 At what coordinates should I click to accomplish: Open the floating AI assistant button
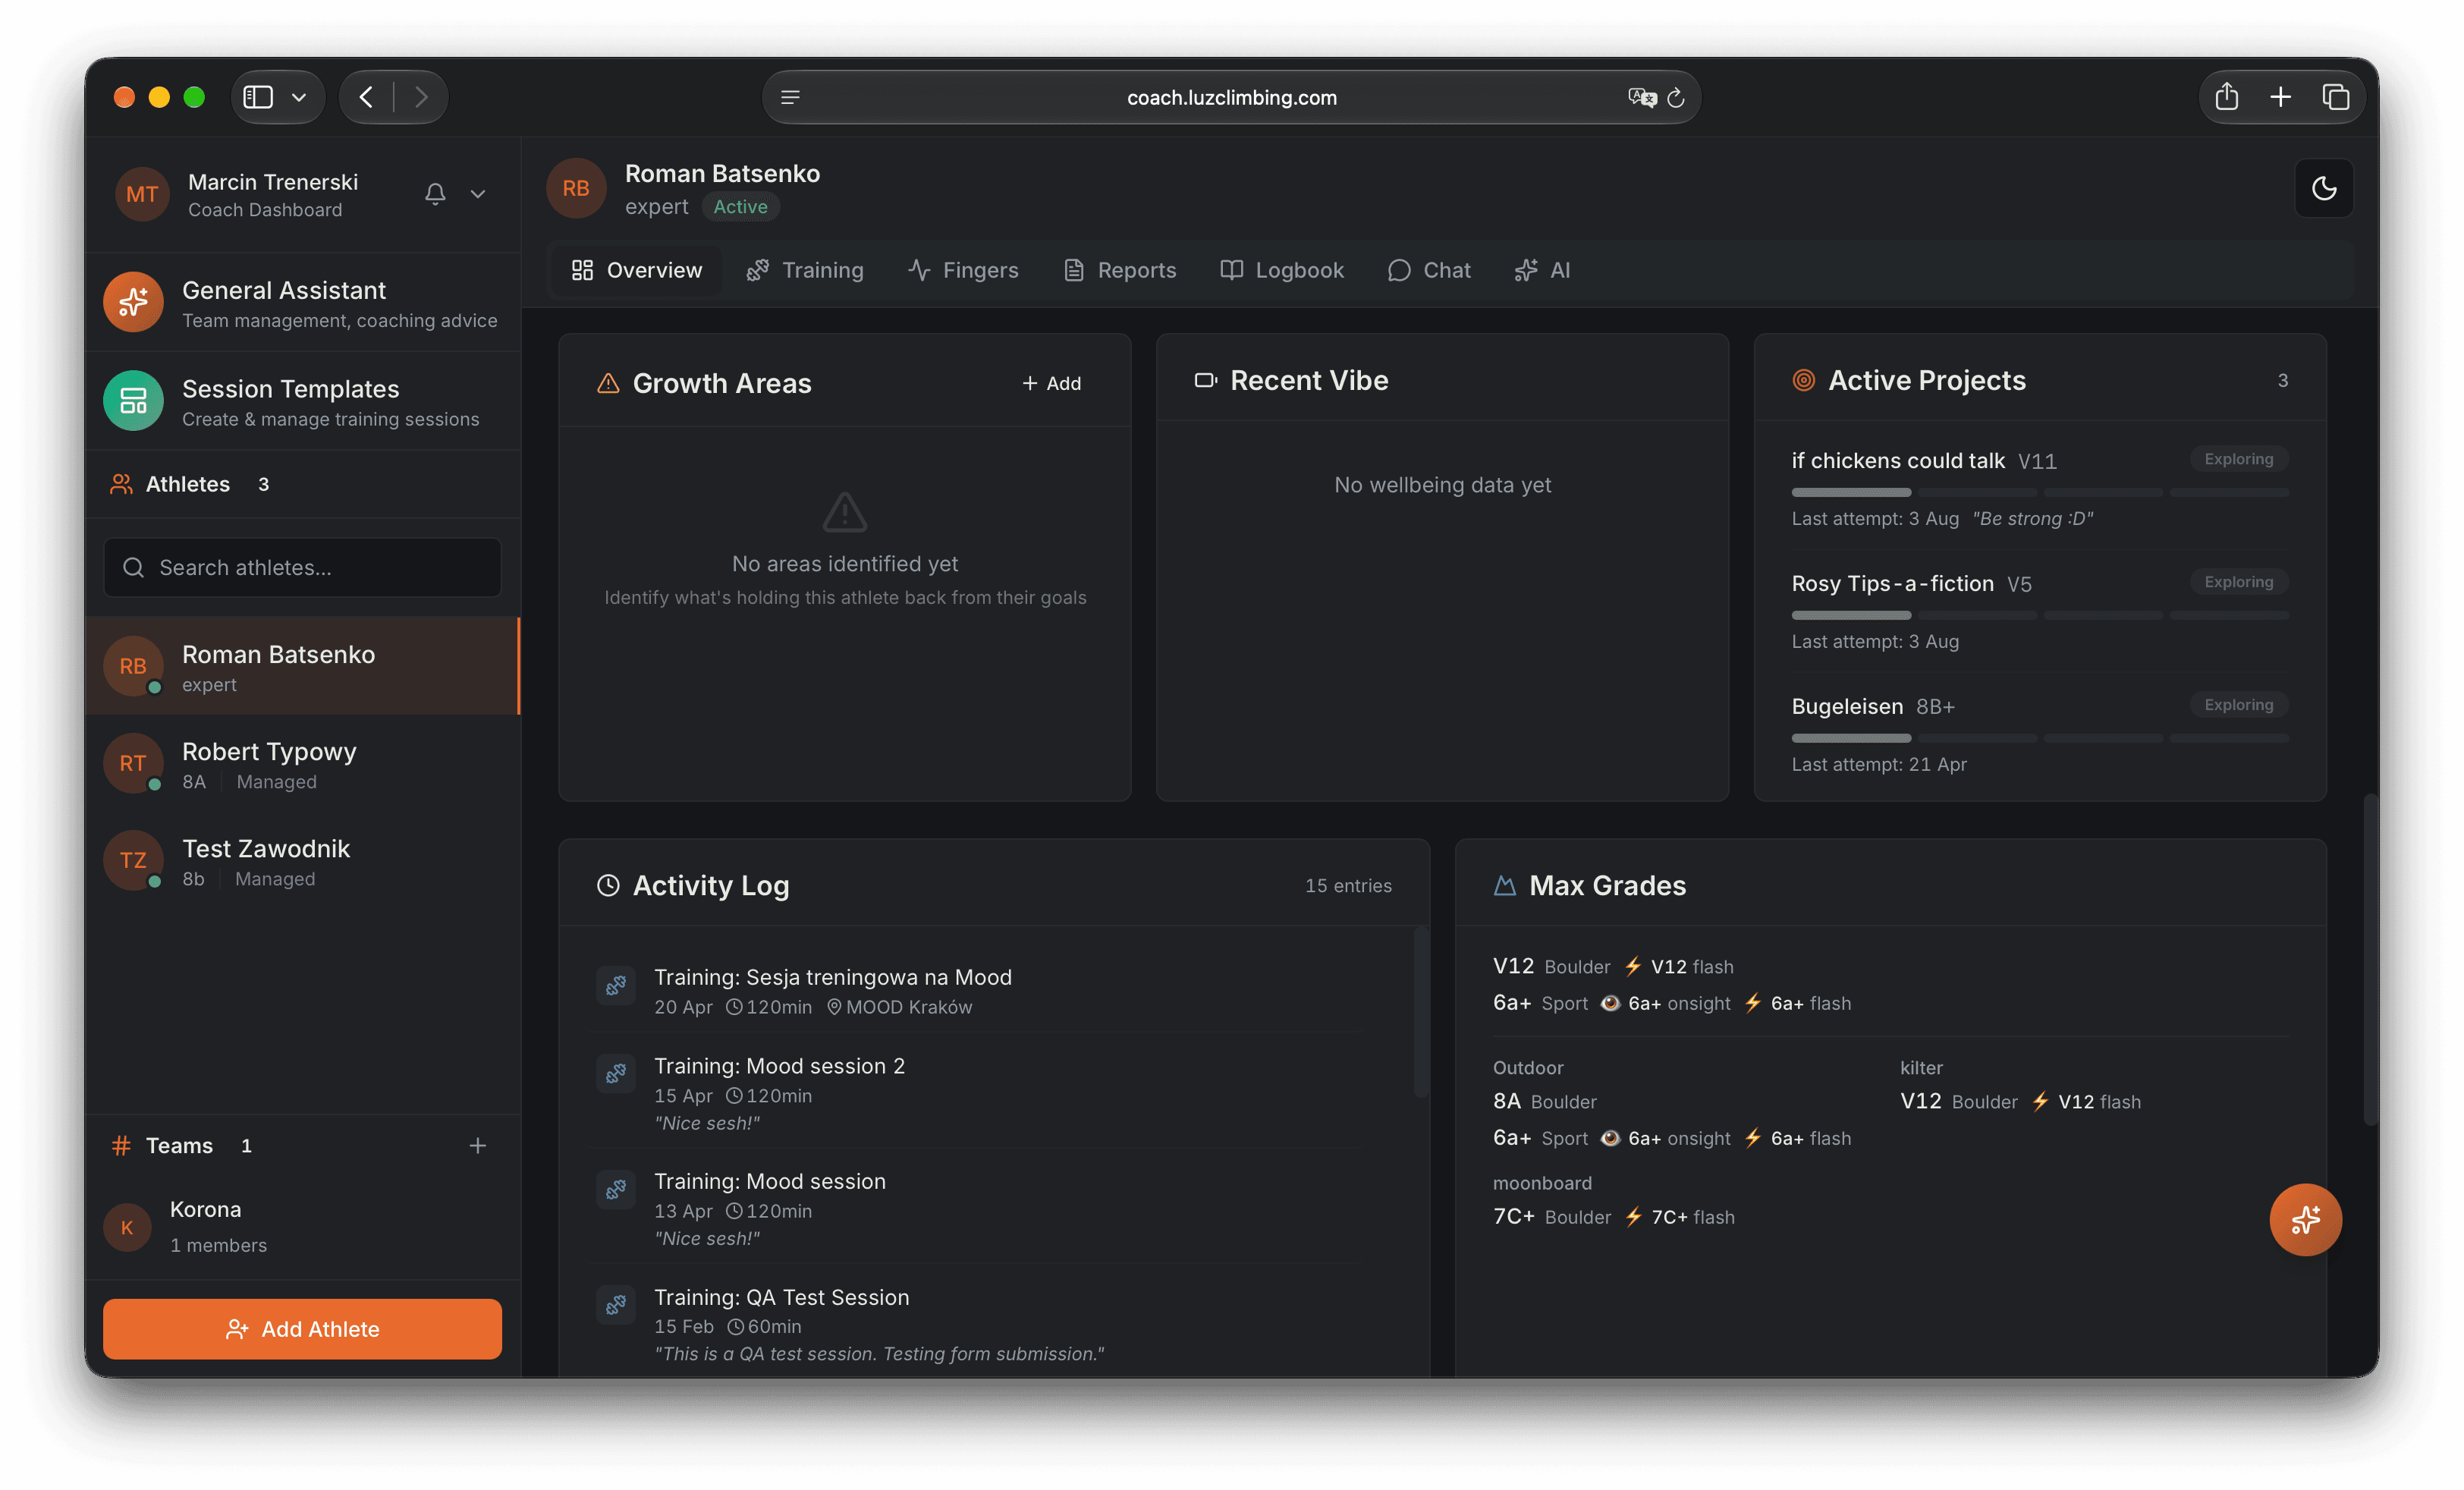point(2305,1219)
